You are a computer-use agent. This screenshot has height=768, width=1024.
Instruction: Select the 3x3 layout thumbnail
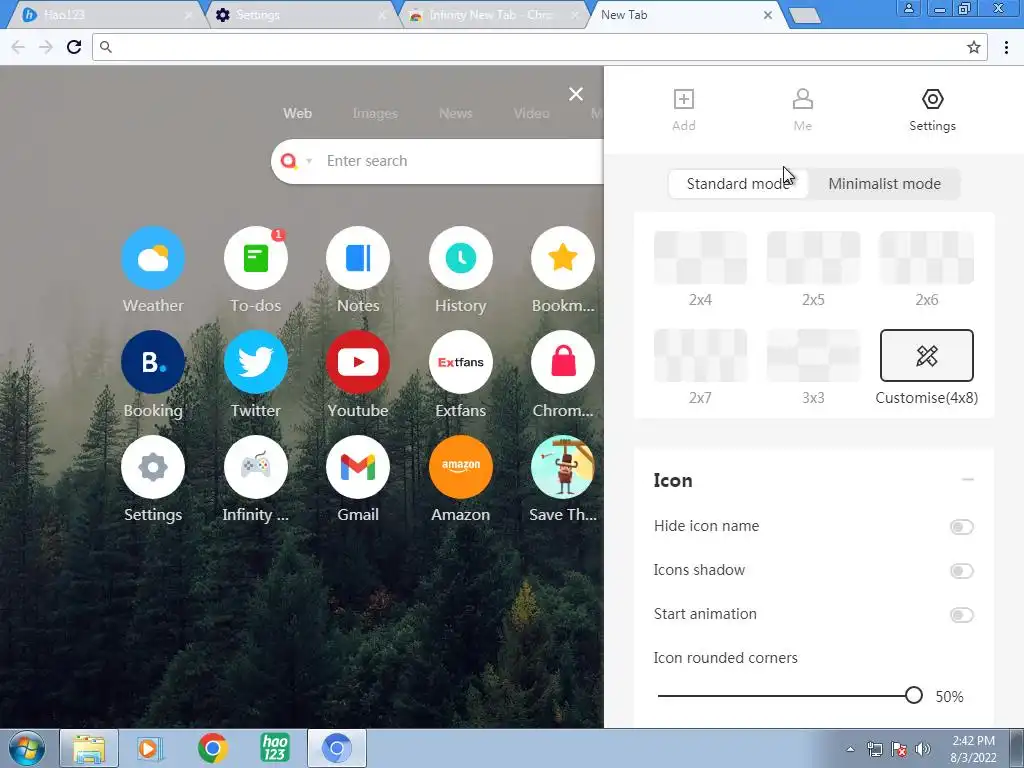click(x=813, y=355)
